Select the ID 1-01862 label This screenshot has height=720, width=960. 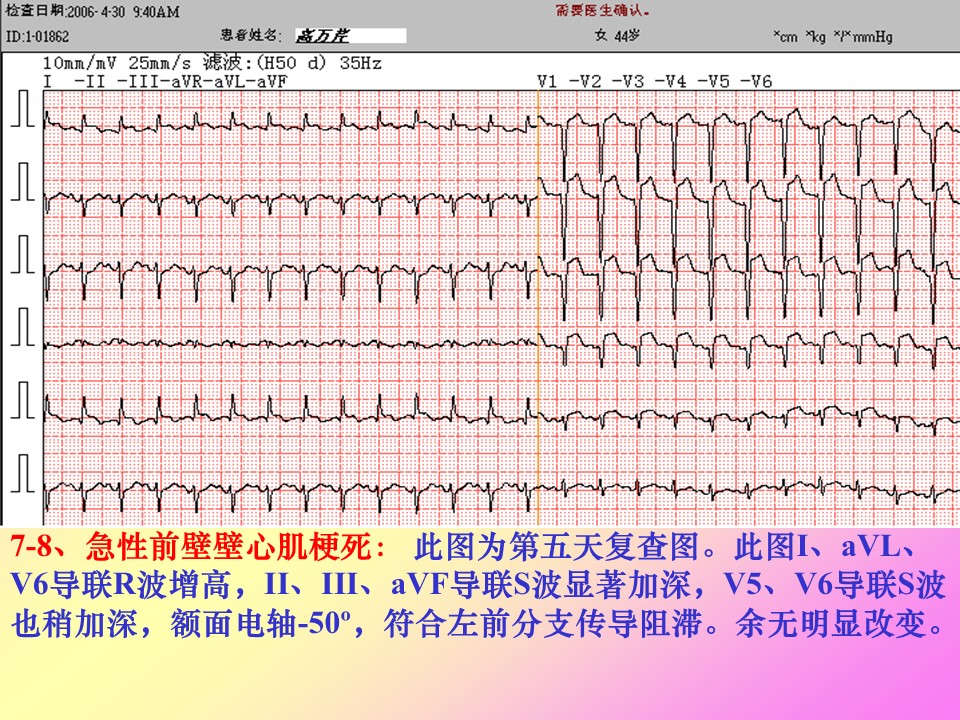coord(37,37)
